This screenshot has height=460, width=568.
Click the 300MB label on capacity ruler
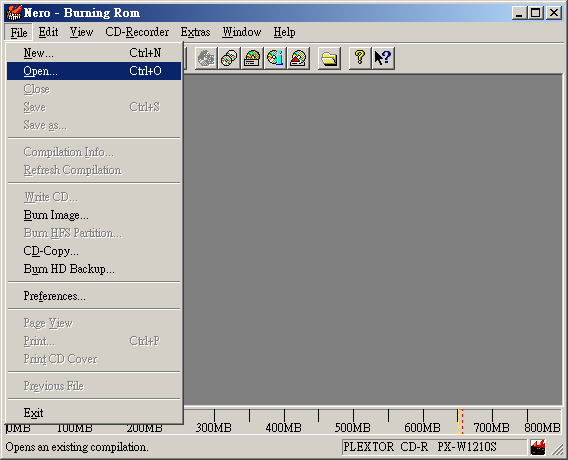(x=214, y=428)
